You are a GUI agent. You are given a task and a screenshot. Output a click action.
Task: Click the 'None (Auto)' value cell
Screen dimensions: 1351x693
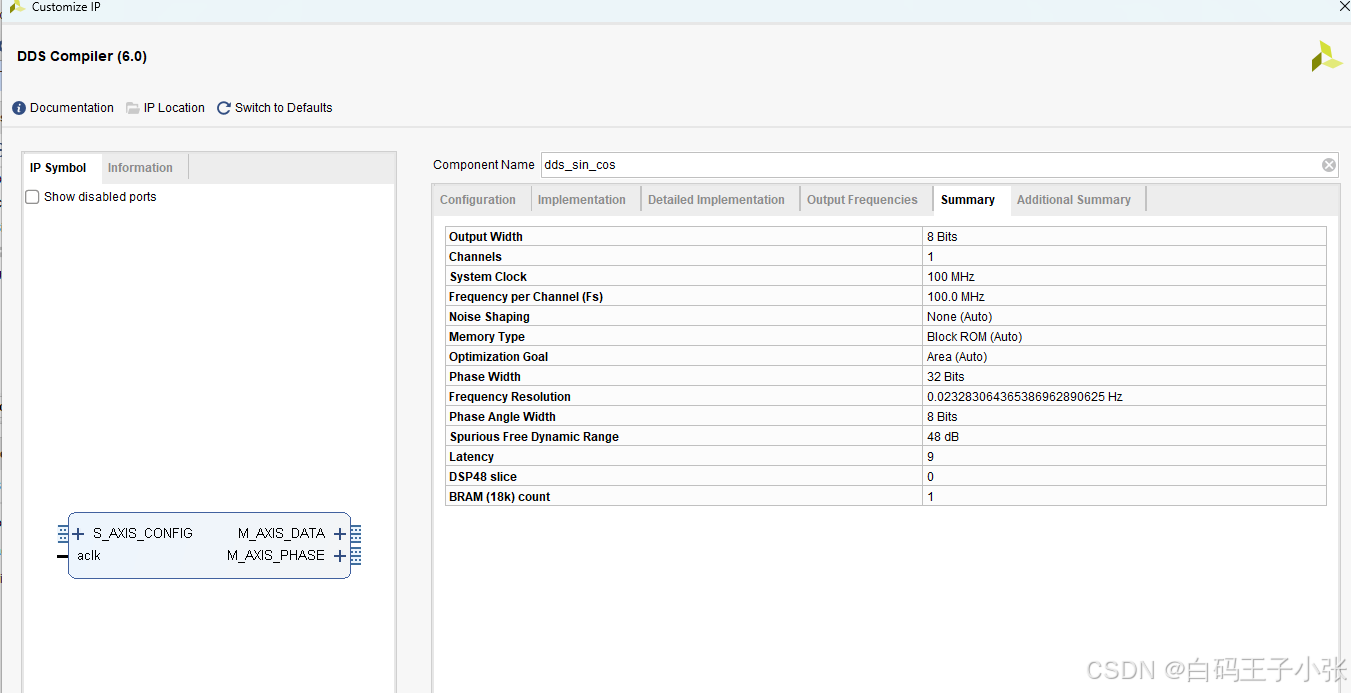tap(1124, 317)
